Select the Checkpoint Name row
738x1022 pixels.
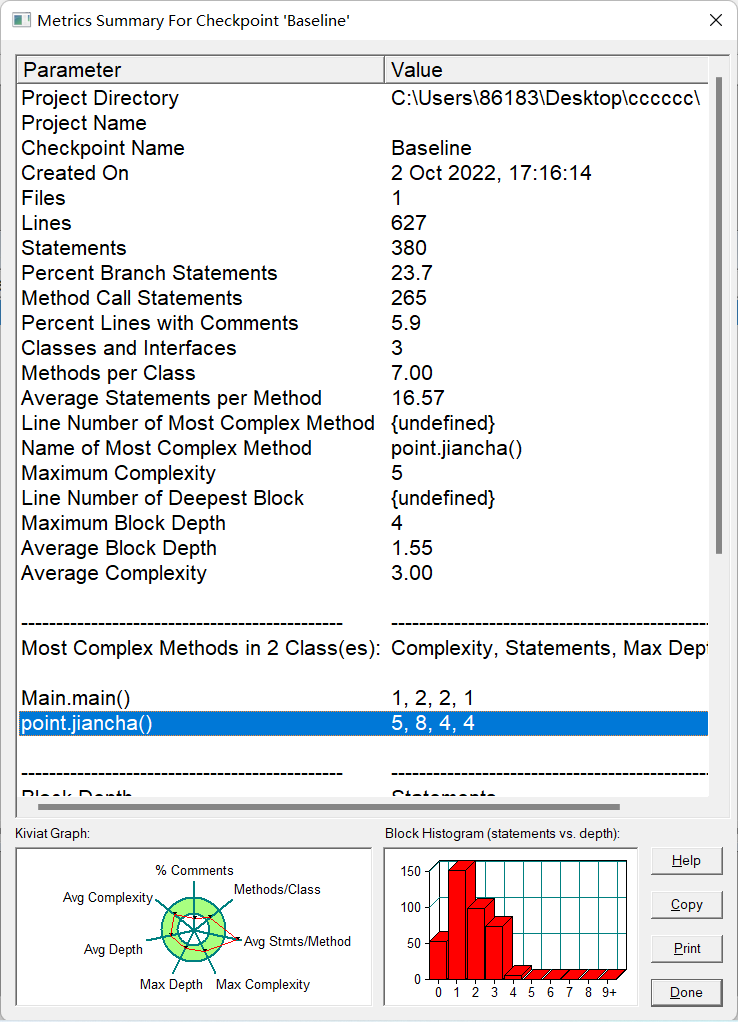tap(363, 148)
